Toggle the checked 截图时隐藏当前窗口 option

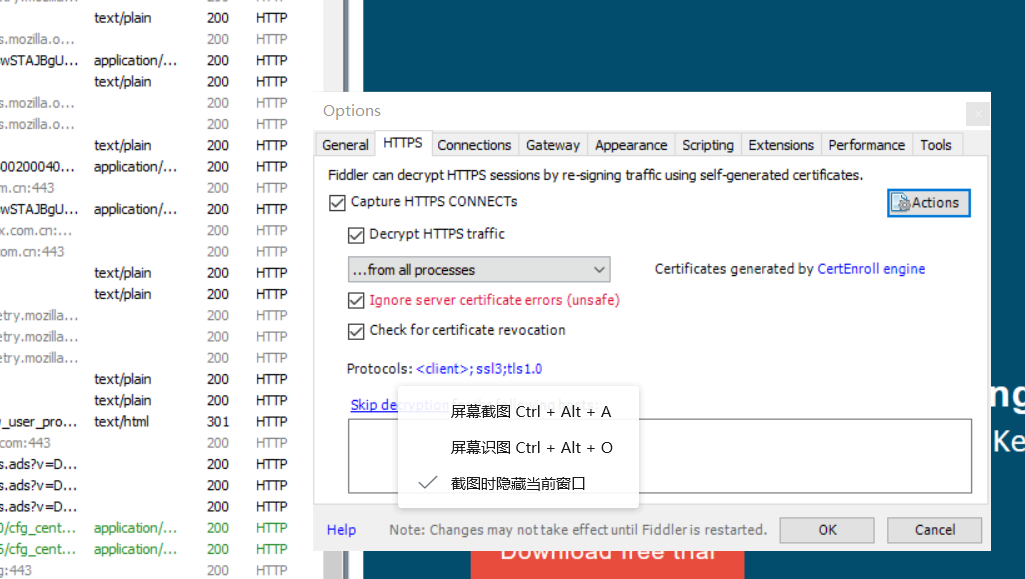518,483
